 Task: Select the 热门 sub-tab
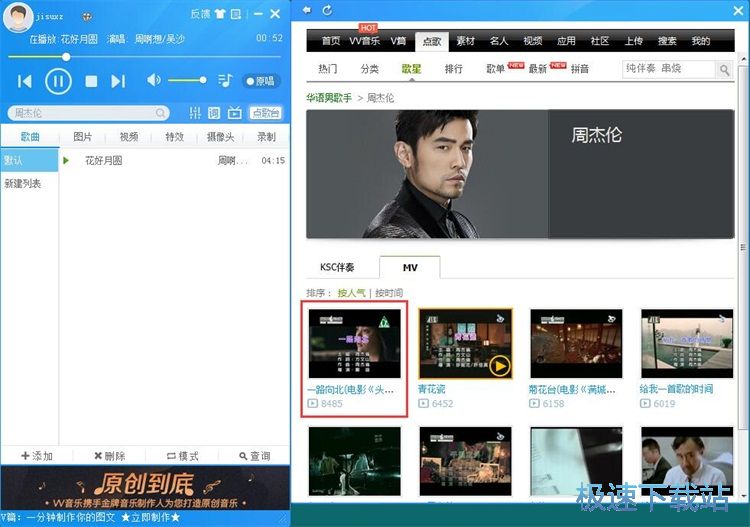pos(328,69)
